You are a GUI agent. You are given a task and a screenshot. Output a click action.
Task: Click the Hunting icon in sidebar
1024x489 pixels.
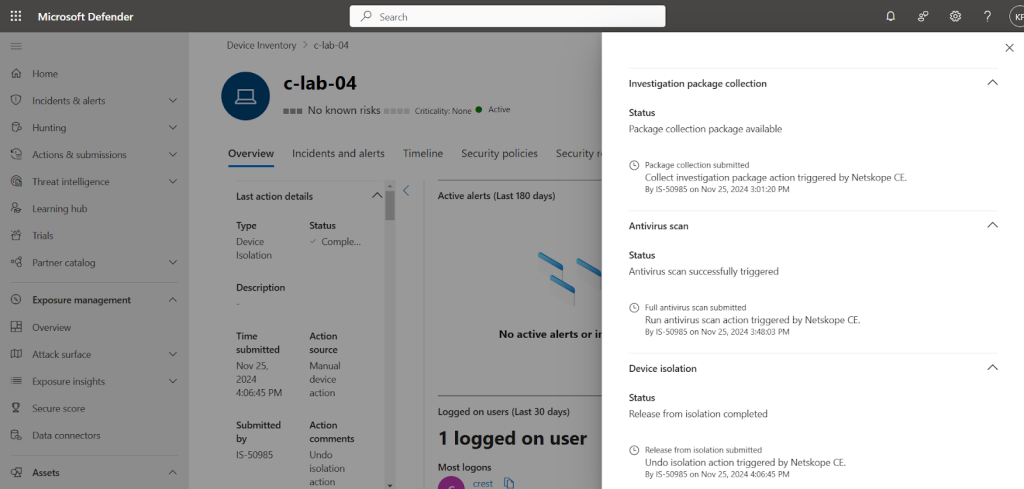tap(16, 127)
